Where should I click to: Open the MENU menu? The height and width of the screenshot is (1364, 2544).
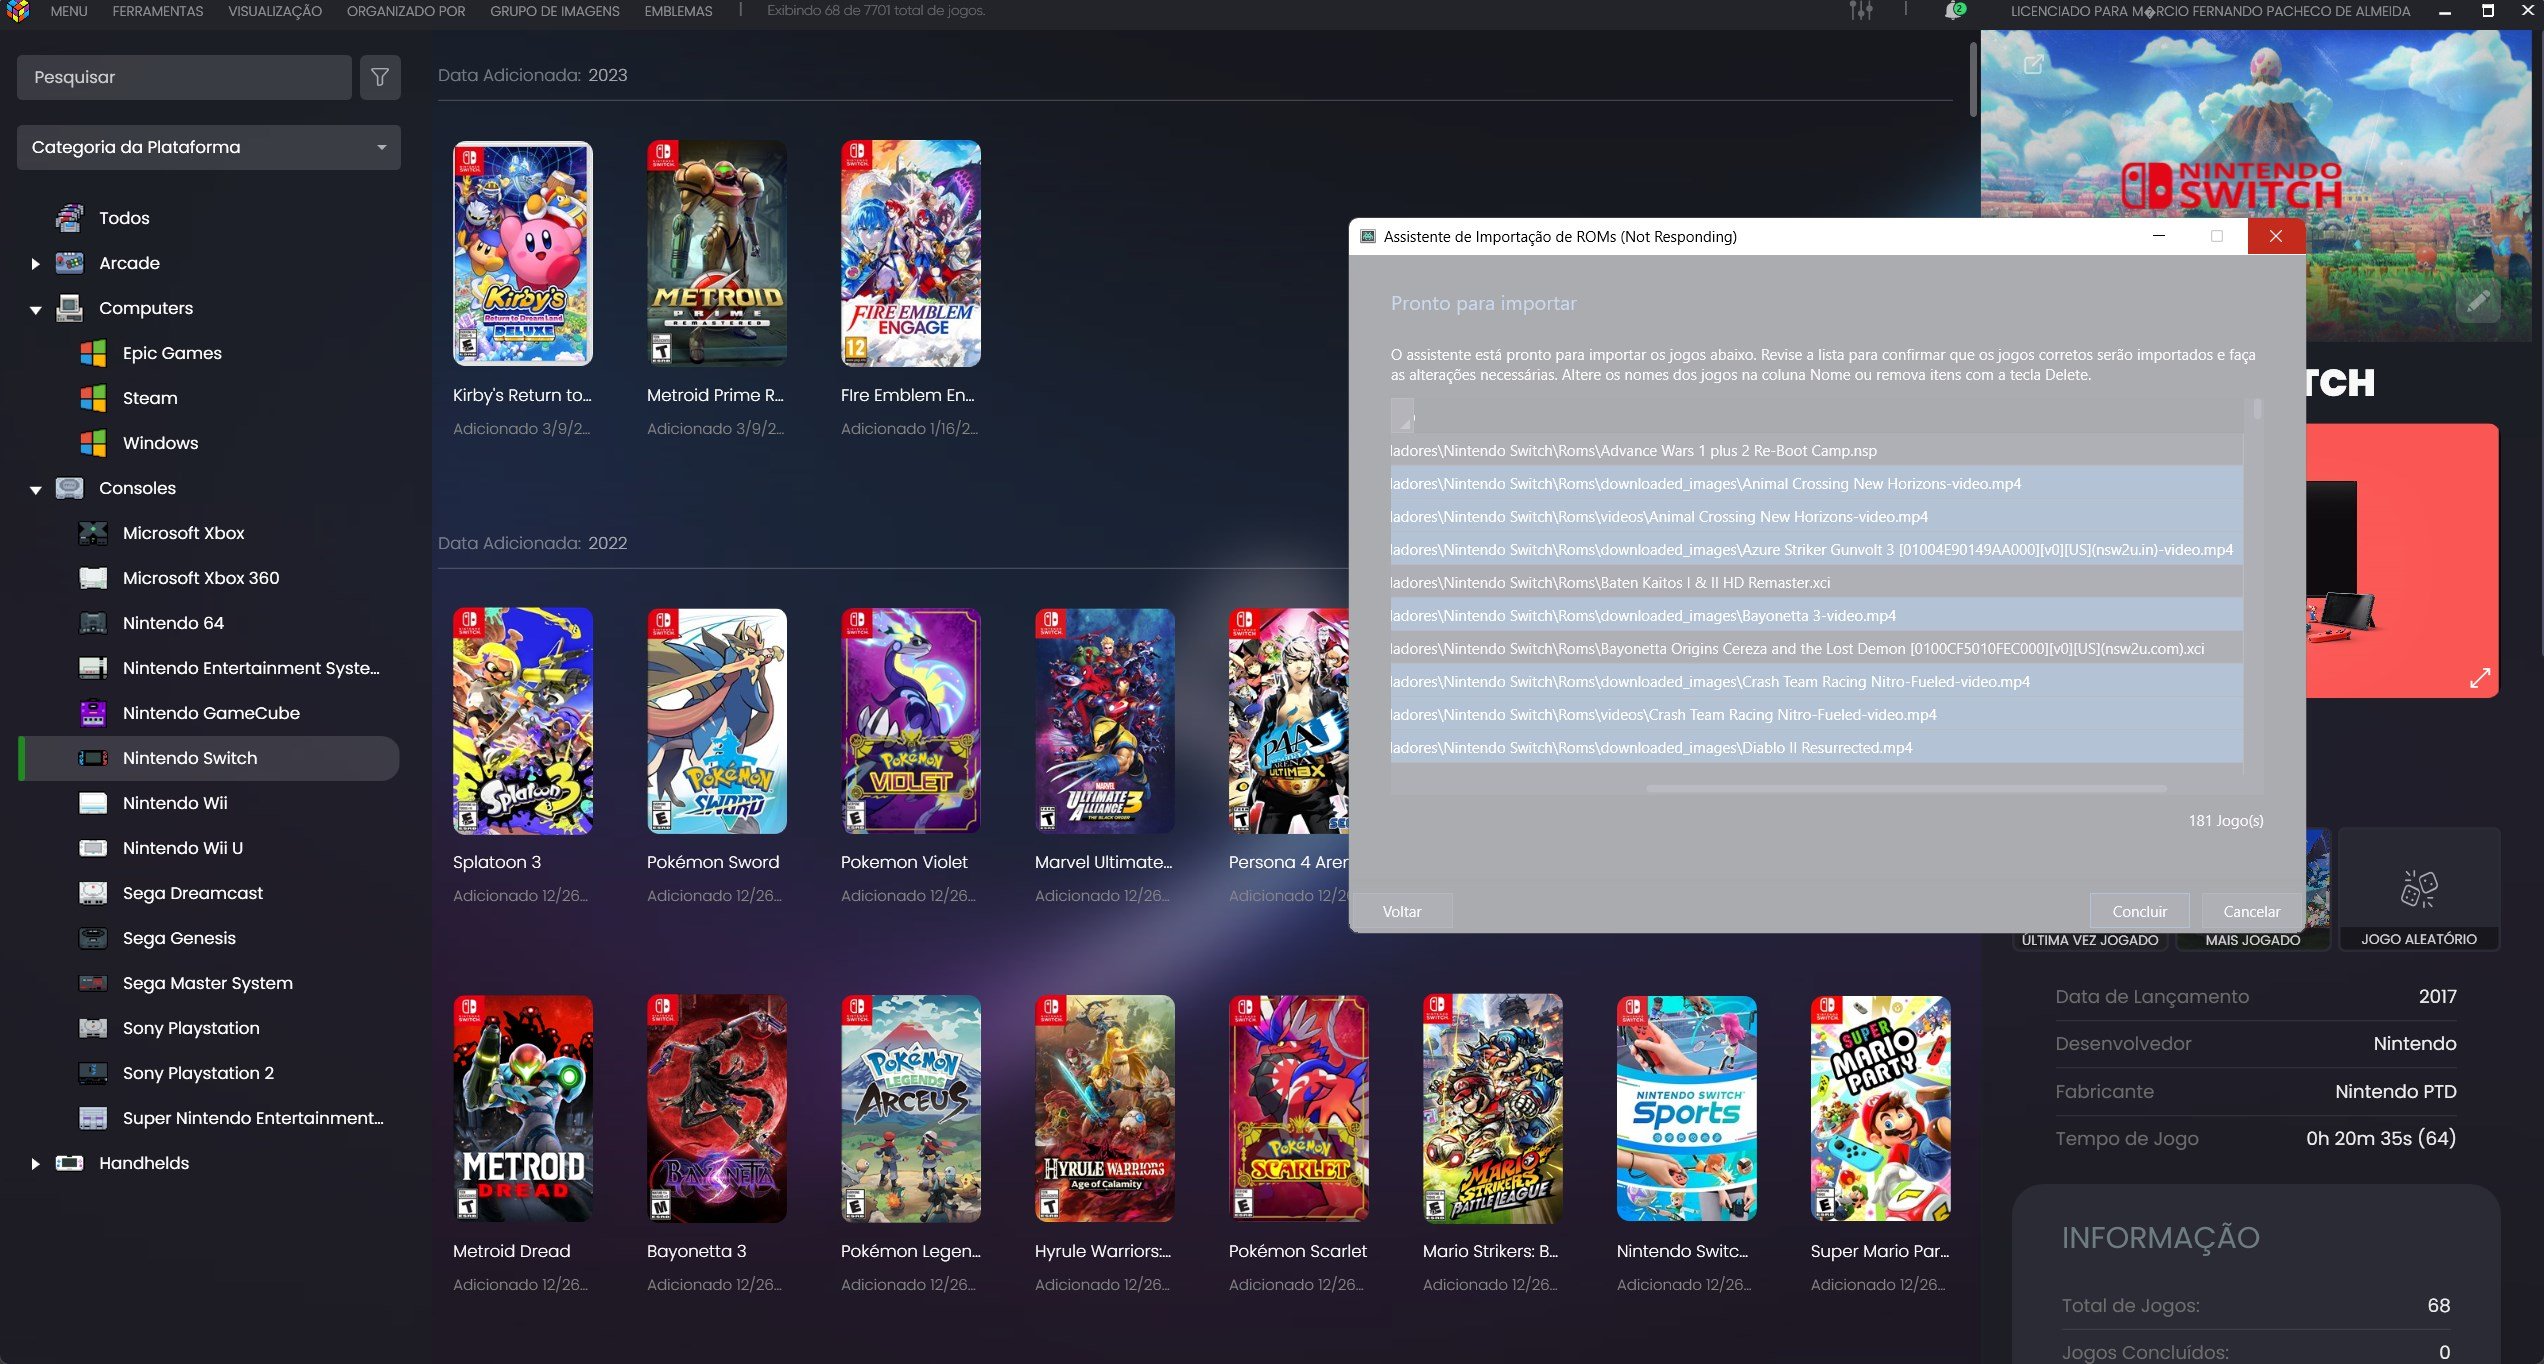(x=69, y=11)
